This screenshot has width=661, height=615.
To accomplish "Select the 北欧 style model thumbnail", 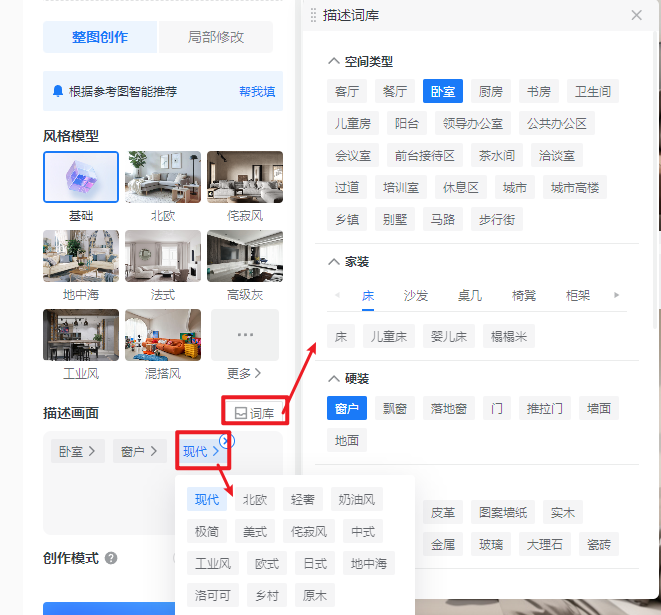I will pos(163,177).
